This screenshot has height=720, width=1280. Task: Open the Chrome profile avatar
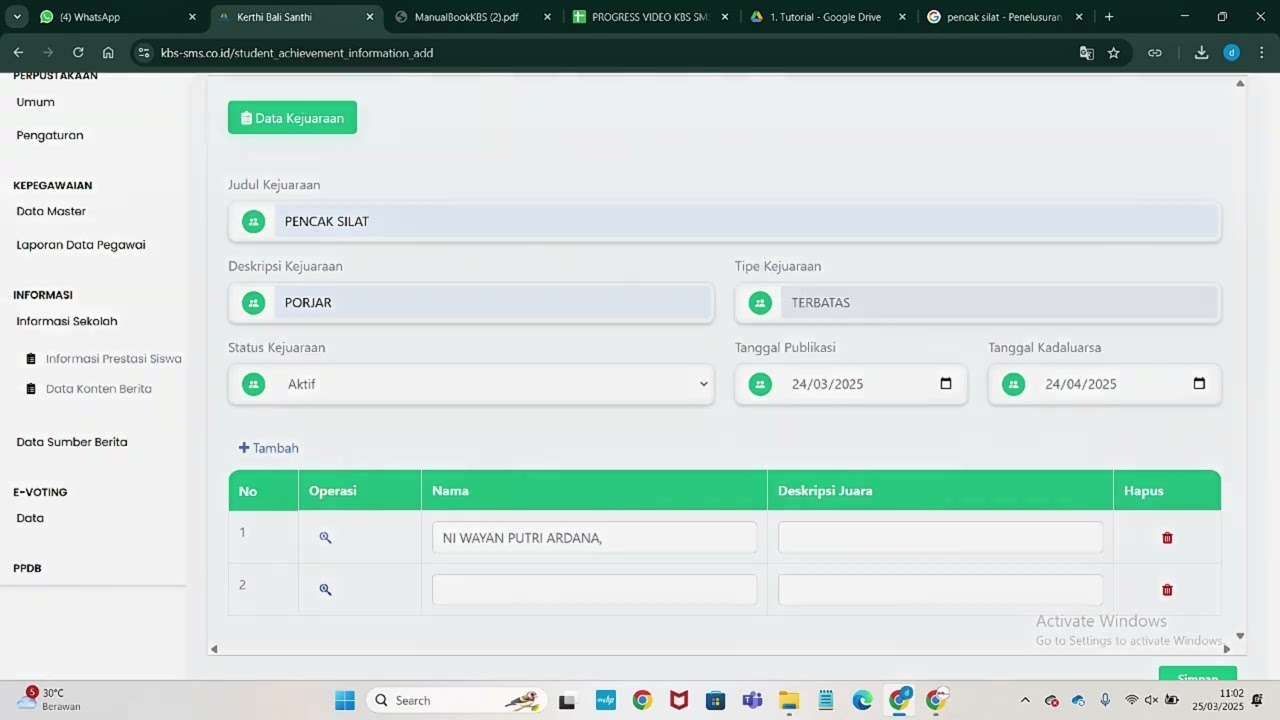(1232, 53)
